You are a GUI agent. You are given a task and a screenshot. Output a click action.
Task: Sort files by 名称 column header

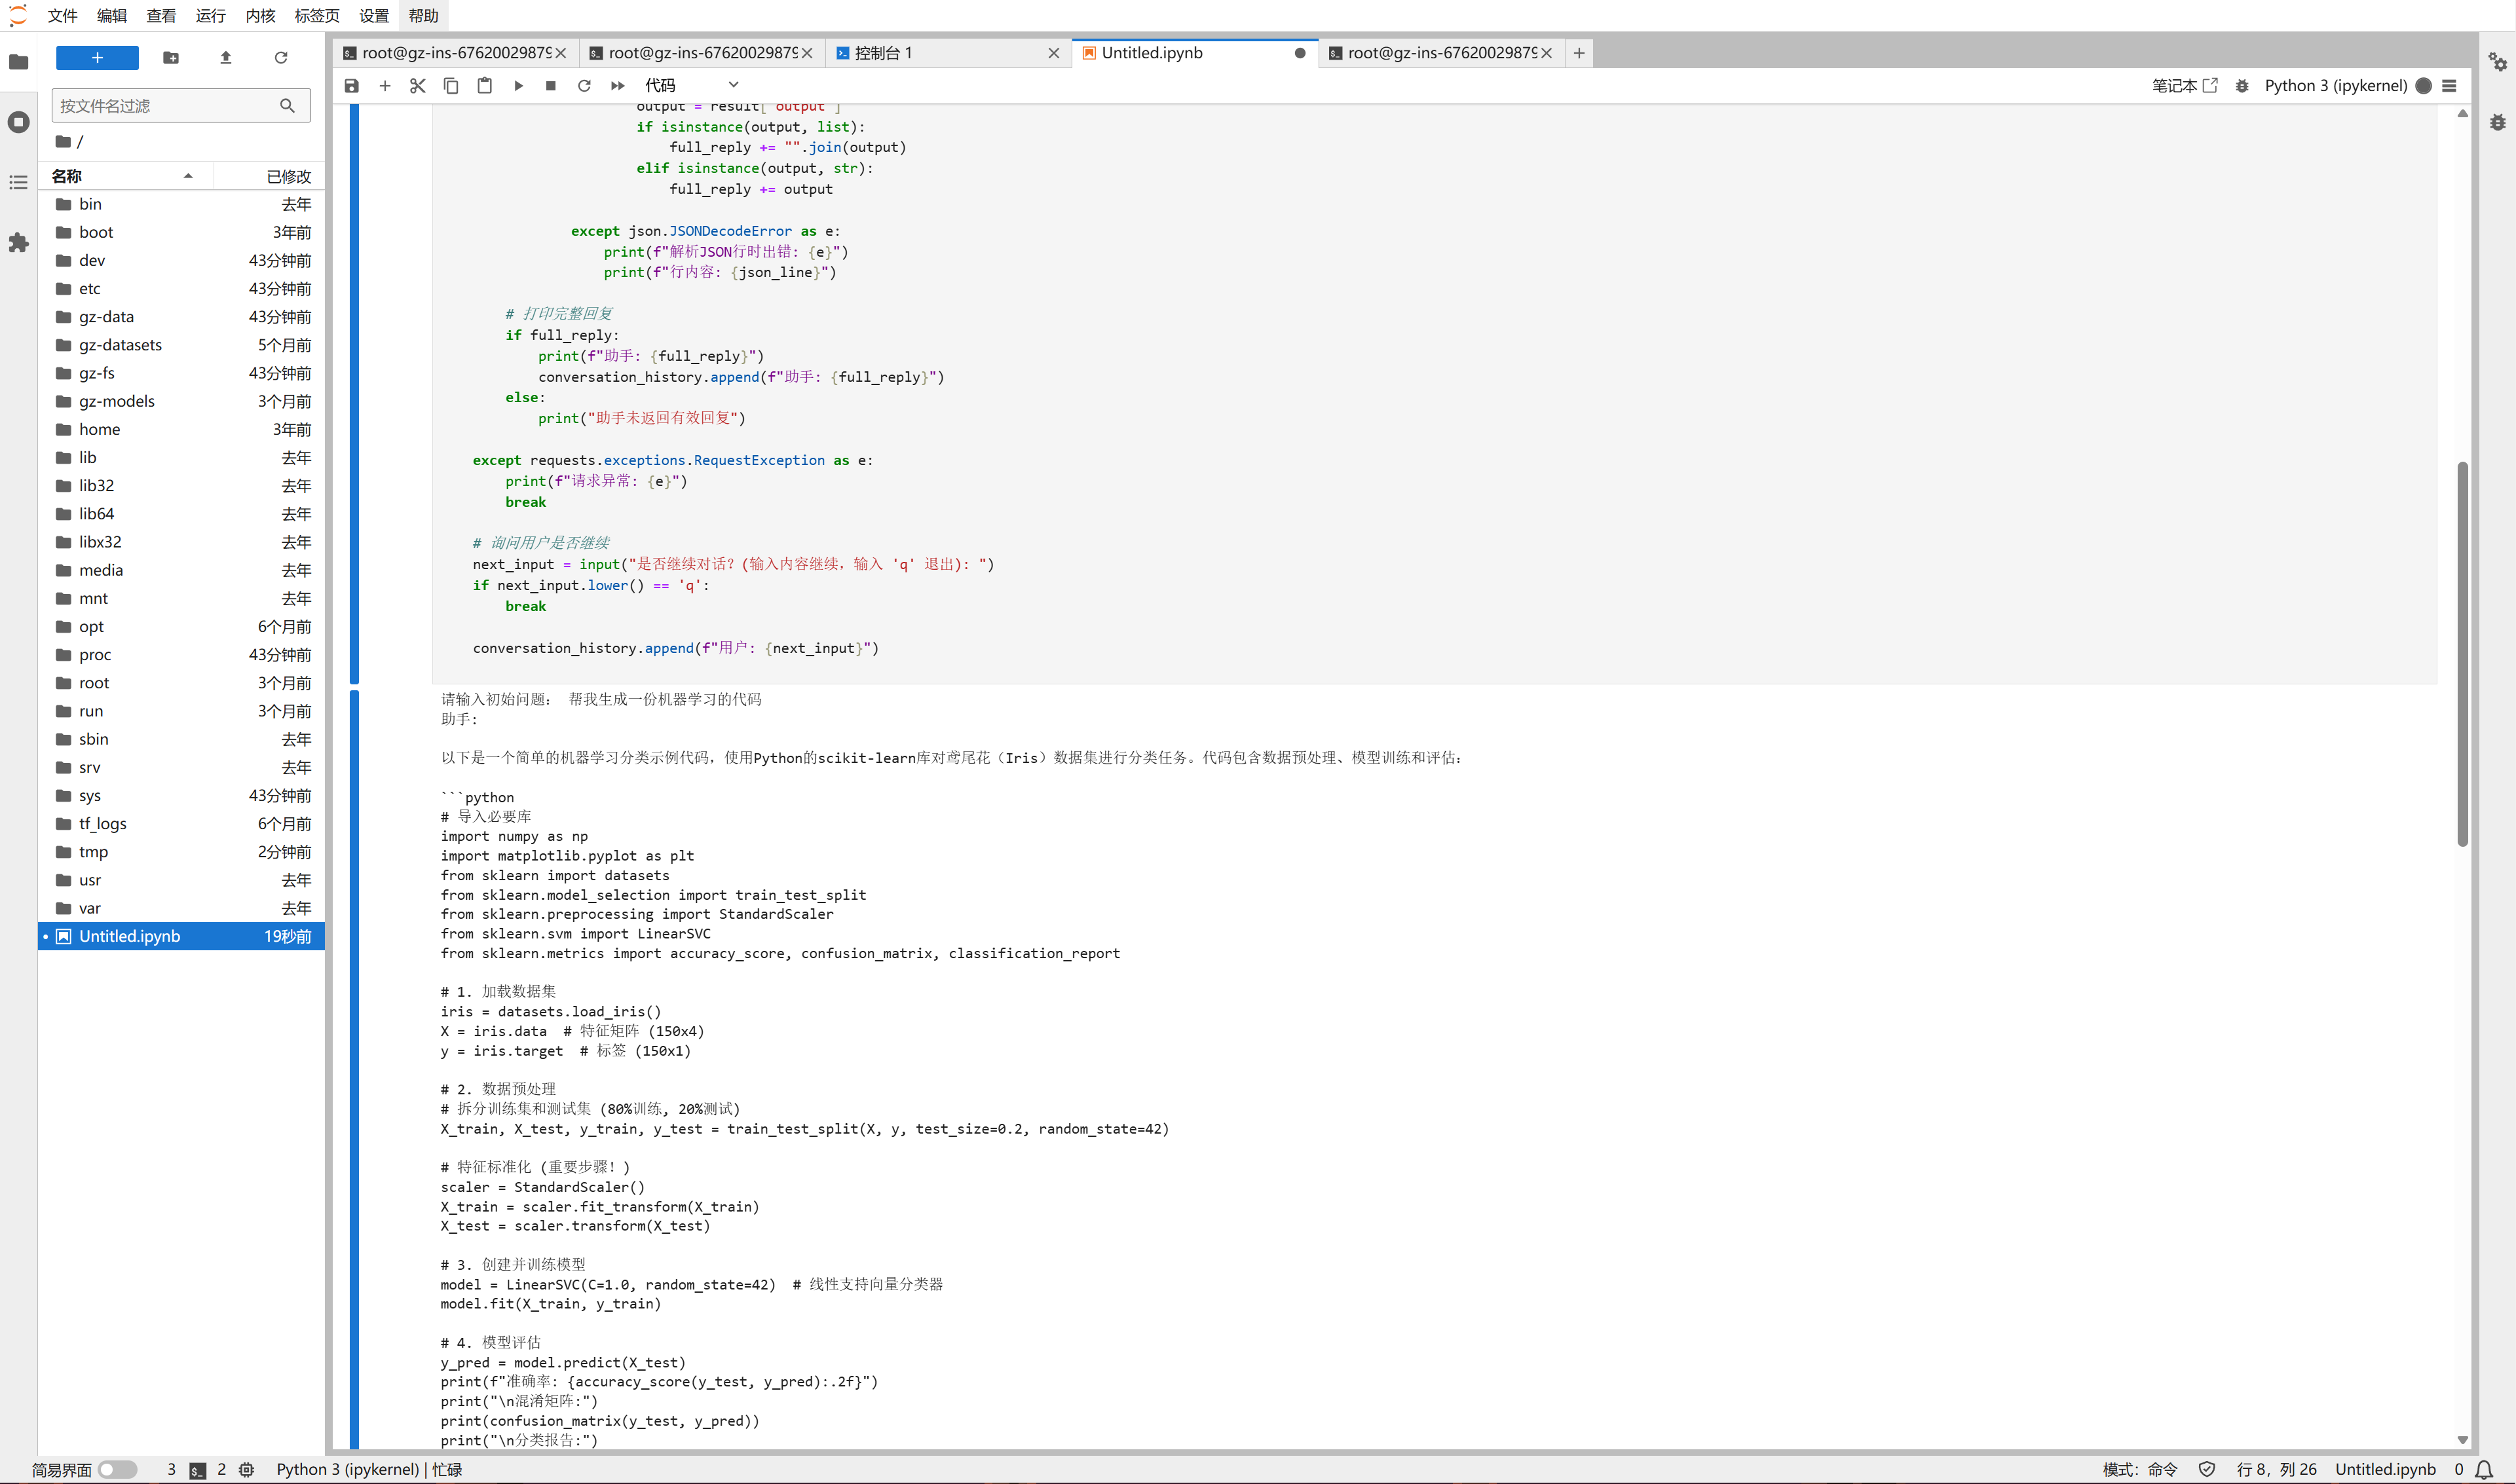(x=125, y=176)
